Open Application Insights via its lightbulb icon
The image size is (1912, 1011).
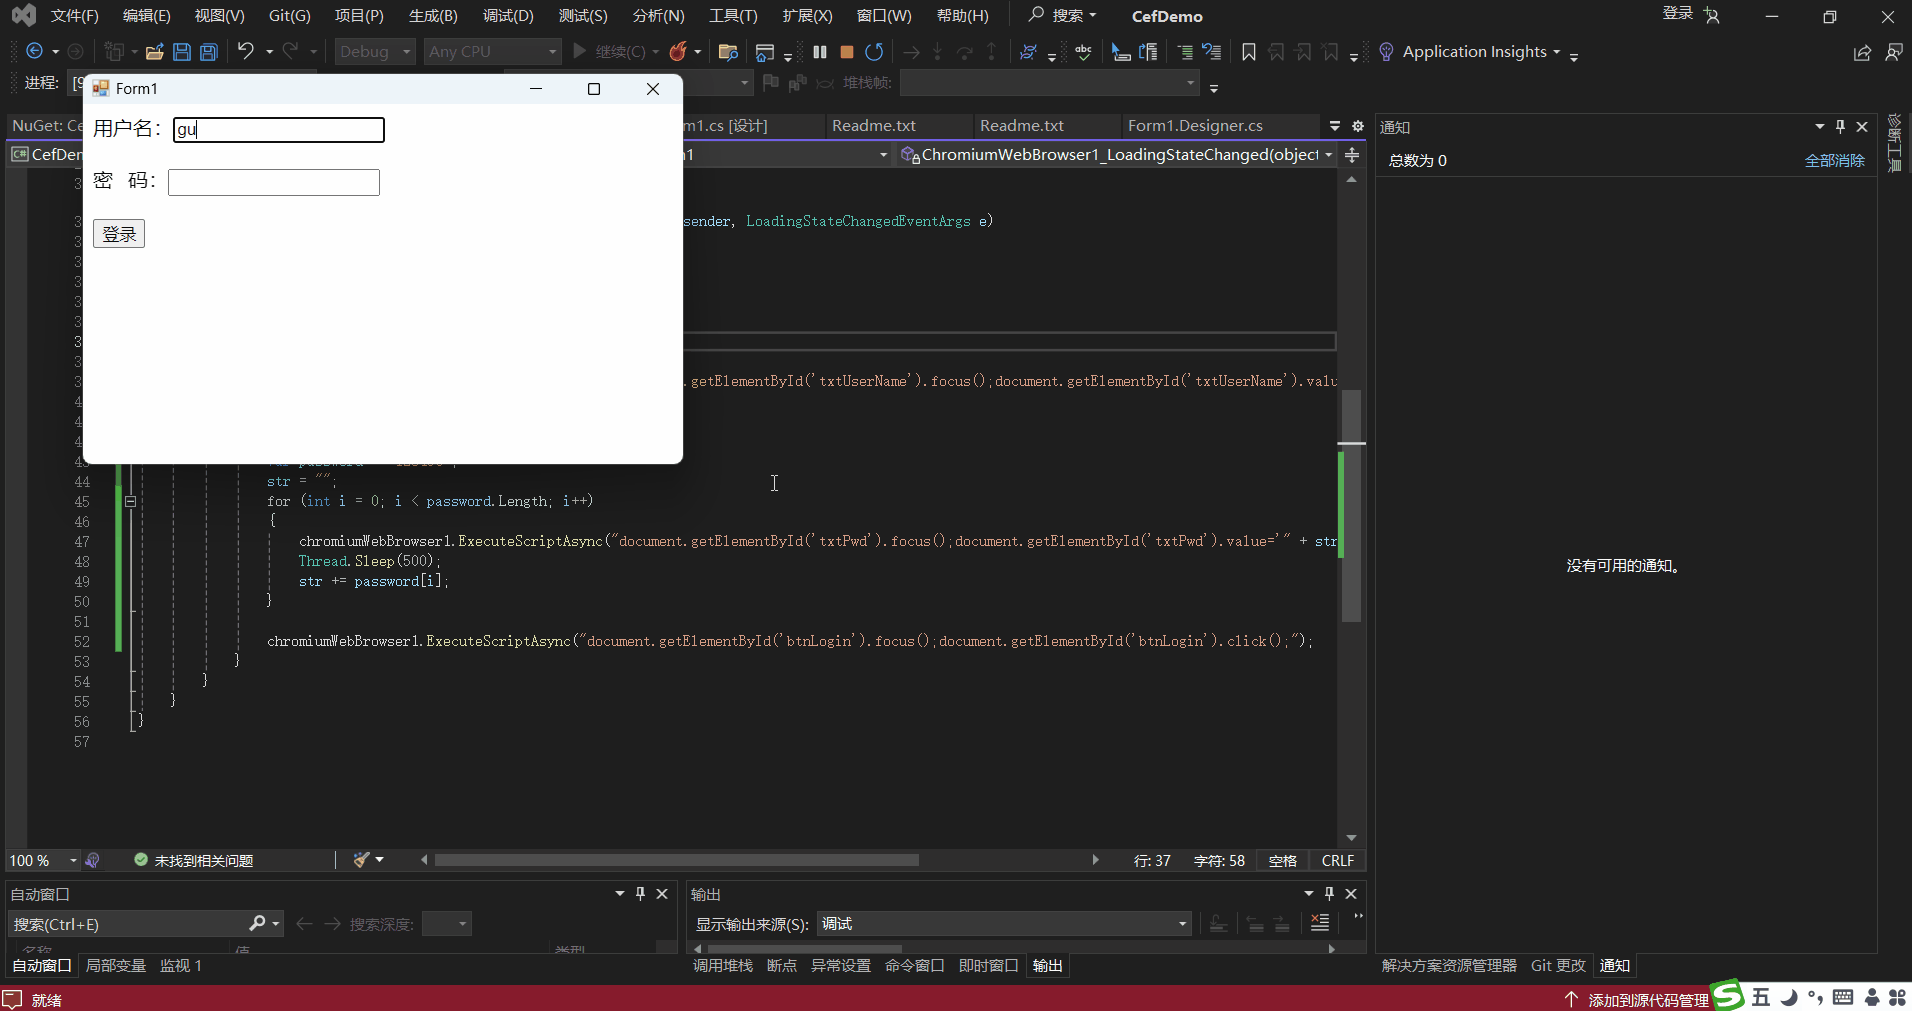tap(1387, 51)
